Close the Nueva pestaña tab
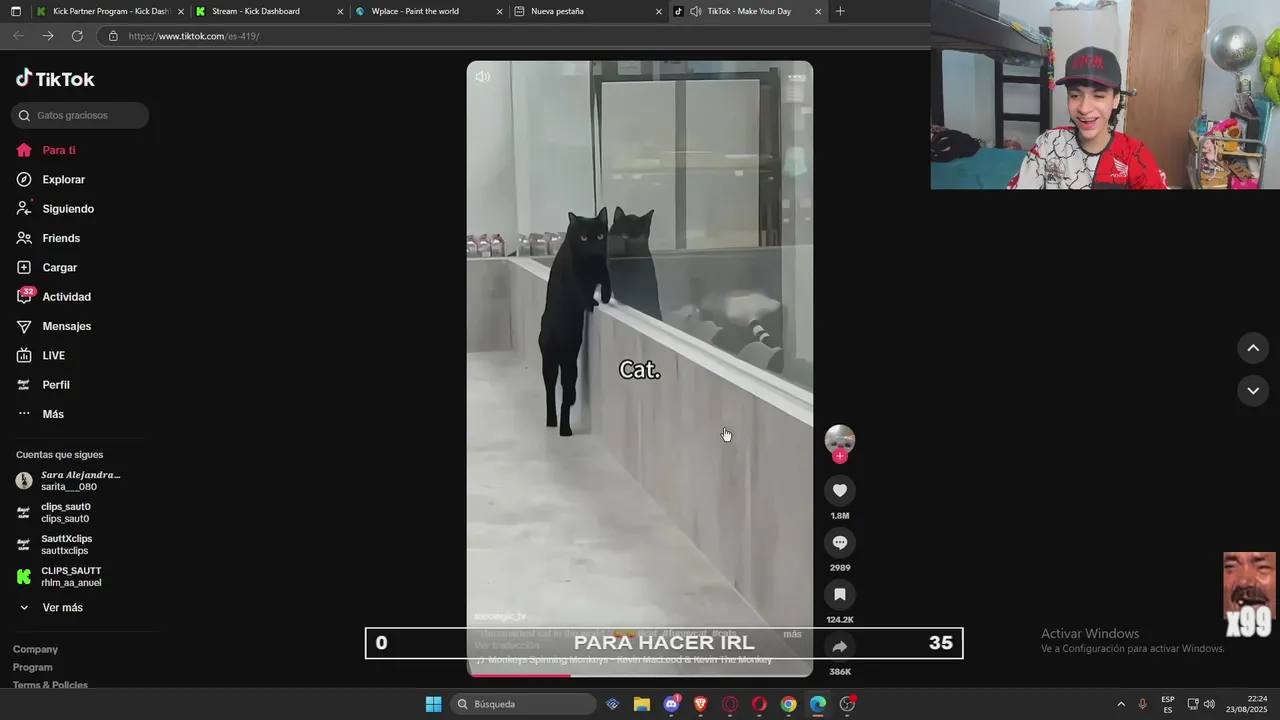Viewport: 1280px width, 720px height. pos(659,12)
